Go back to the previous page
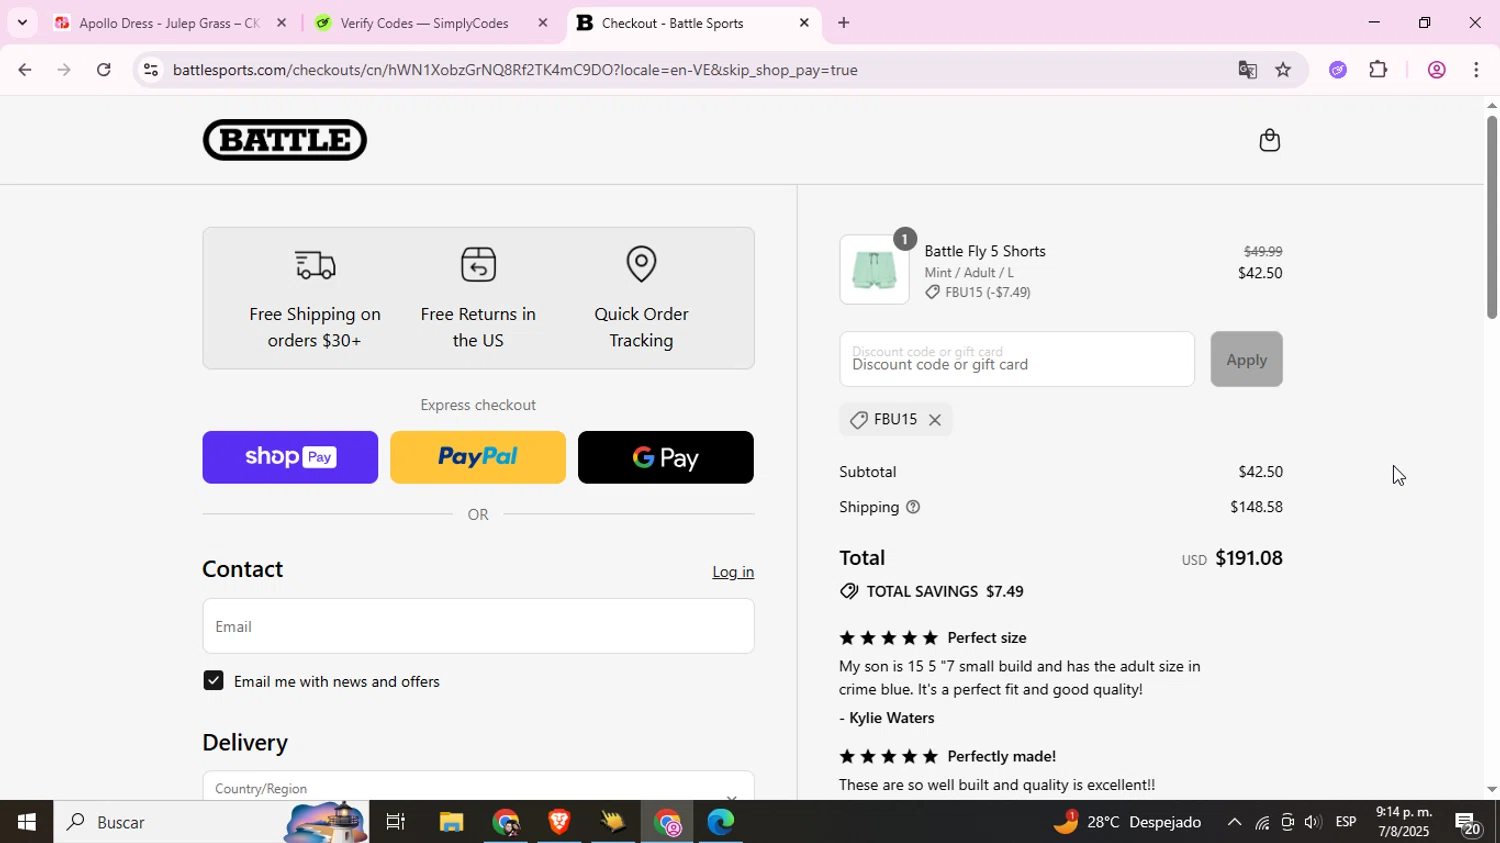Screen dimensions: 1500x843 click(x=24, y=70)
